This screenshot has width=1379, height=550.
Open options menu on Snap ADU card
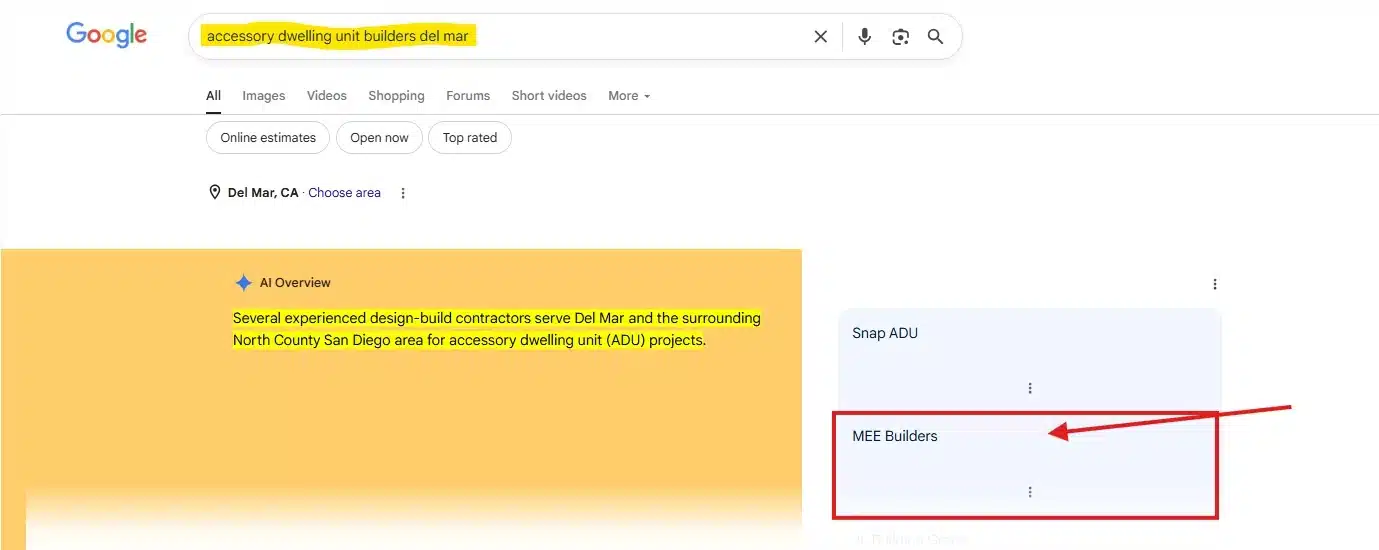point(1030,388)
